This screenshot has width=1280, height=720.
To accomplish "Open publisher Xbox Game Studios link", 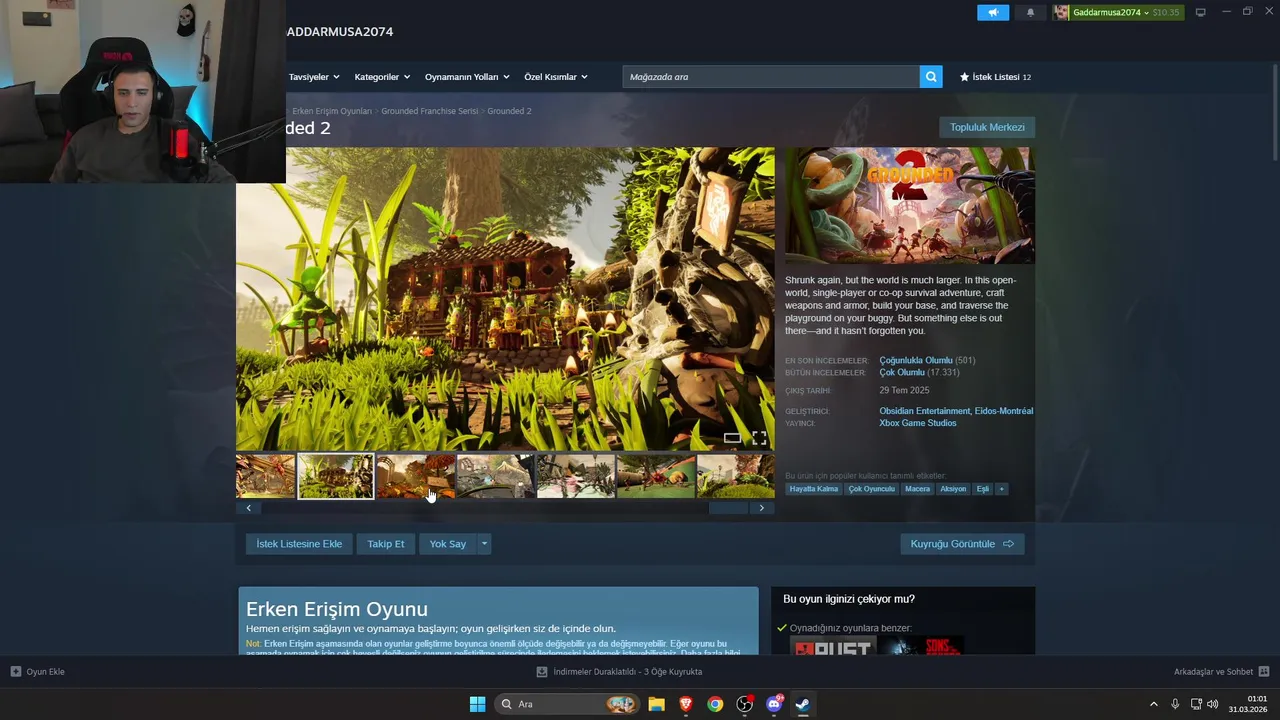I will (918, 423).
